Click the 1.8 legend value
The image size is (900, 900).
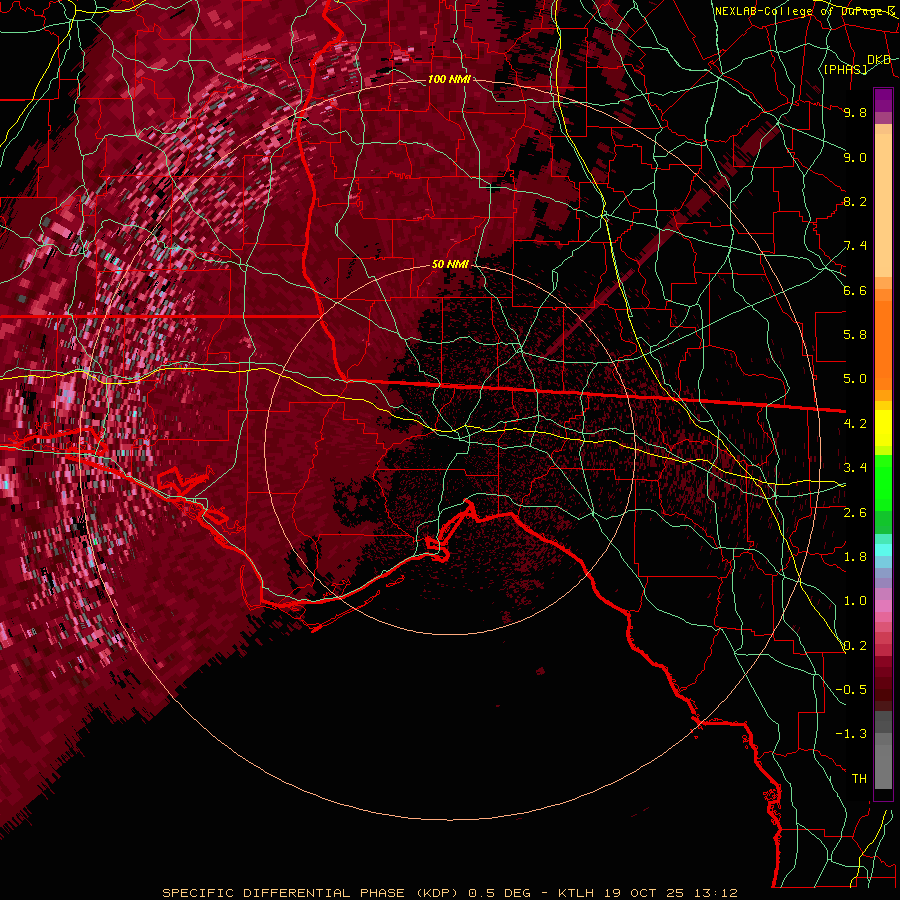pos(855,557)
